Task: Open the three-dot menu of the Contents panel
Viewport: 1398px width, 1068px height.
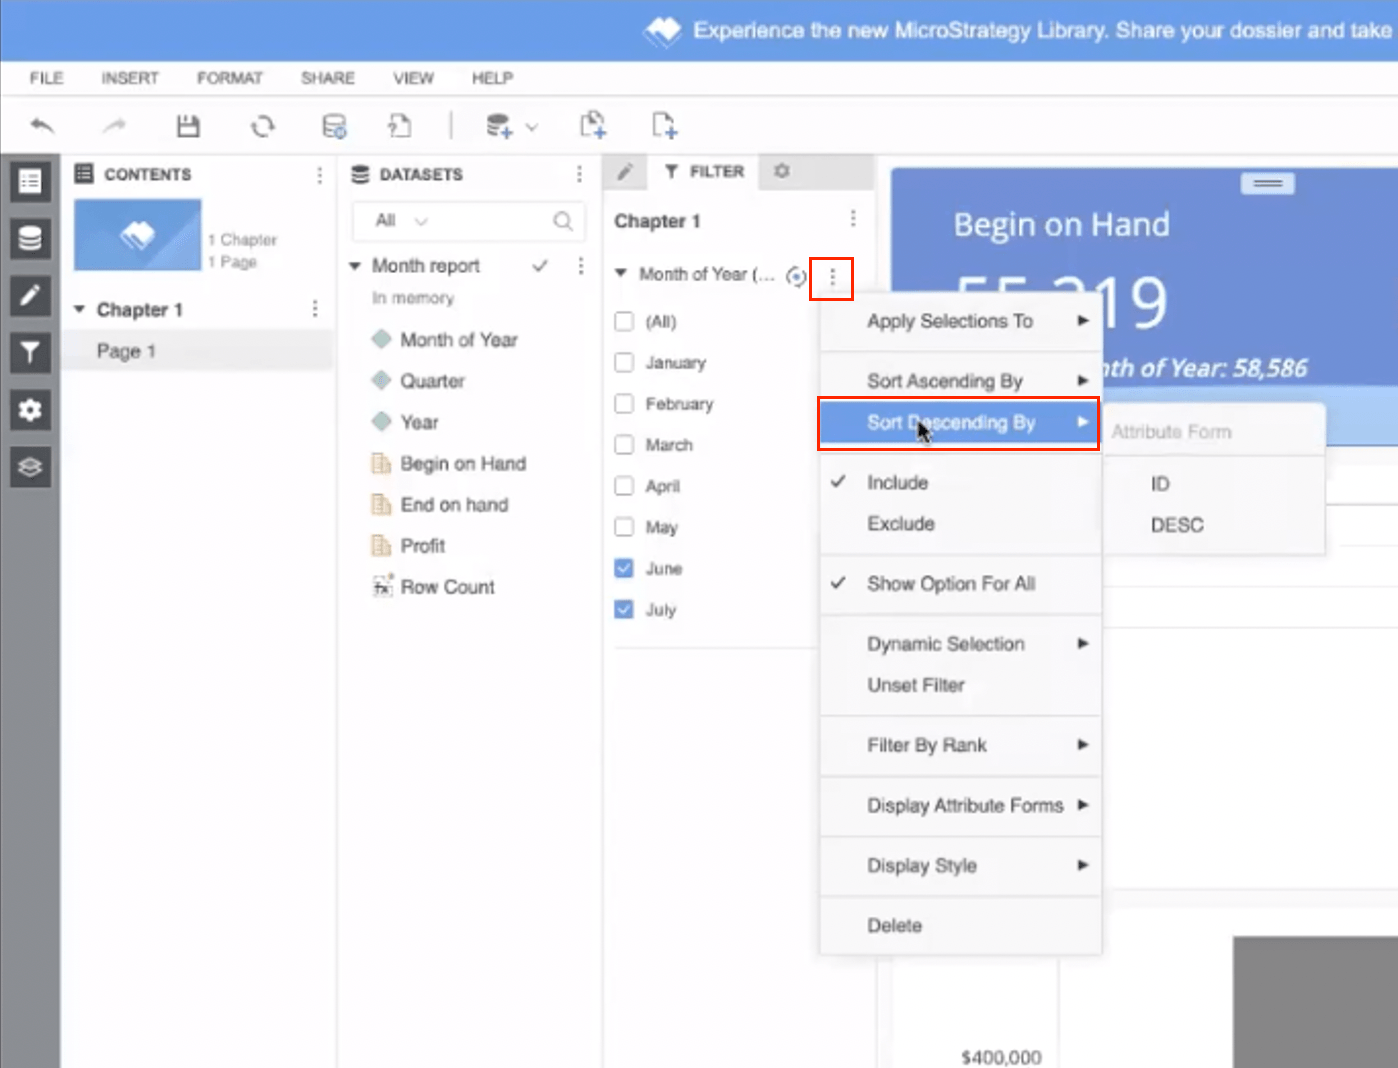Action: (x=319, y=175)
